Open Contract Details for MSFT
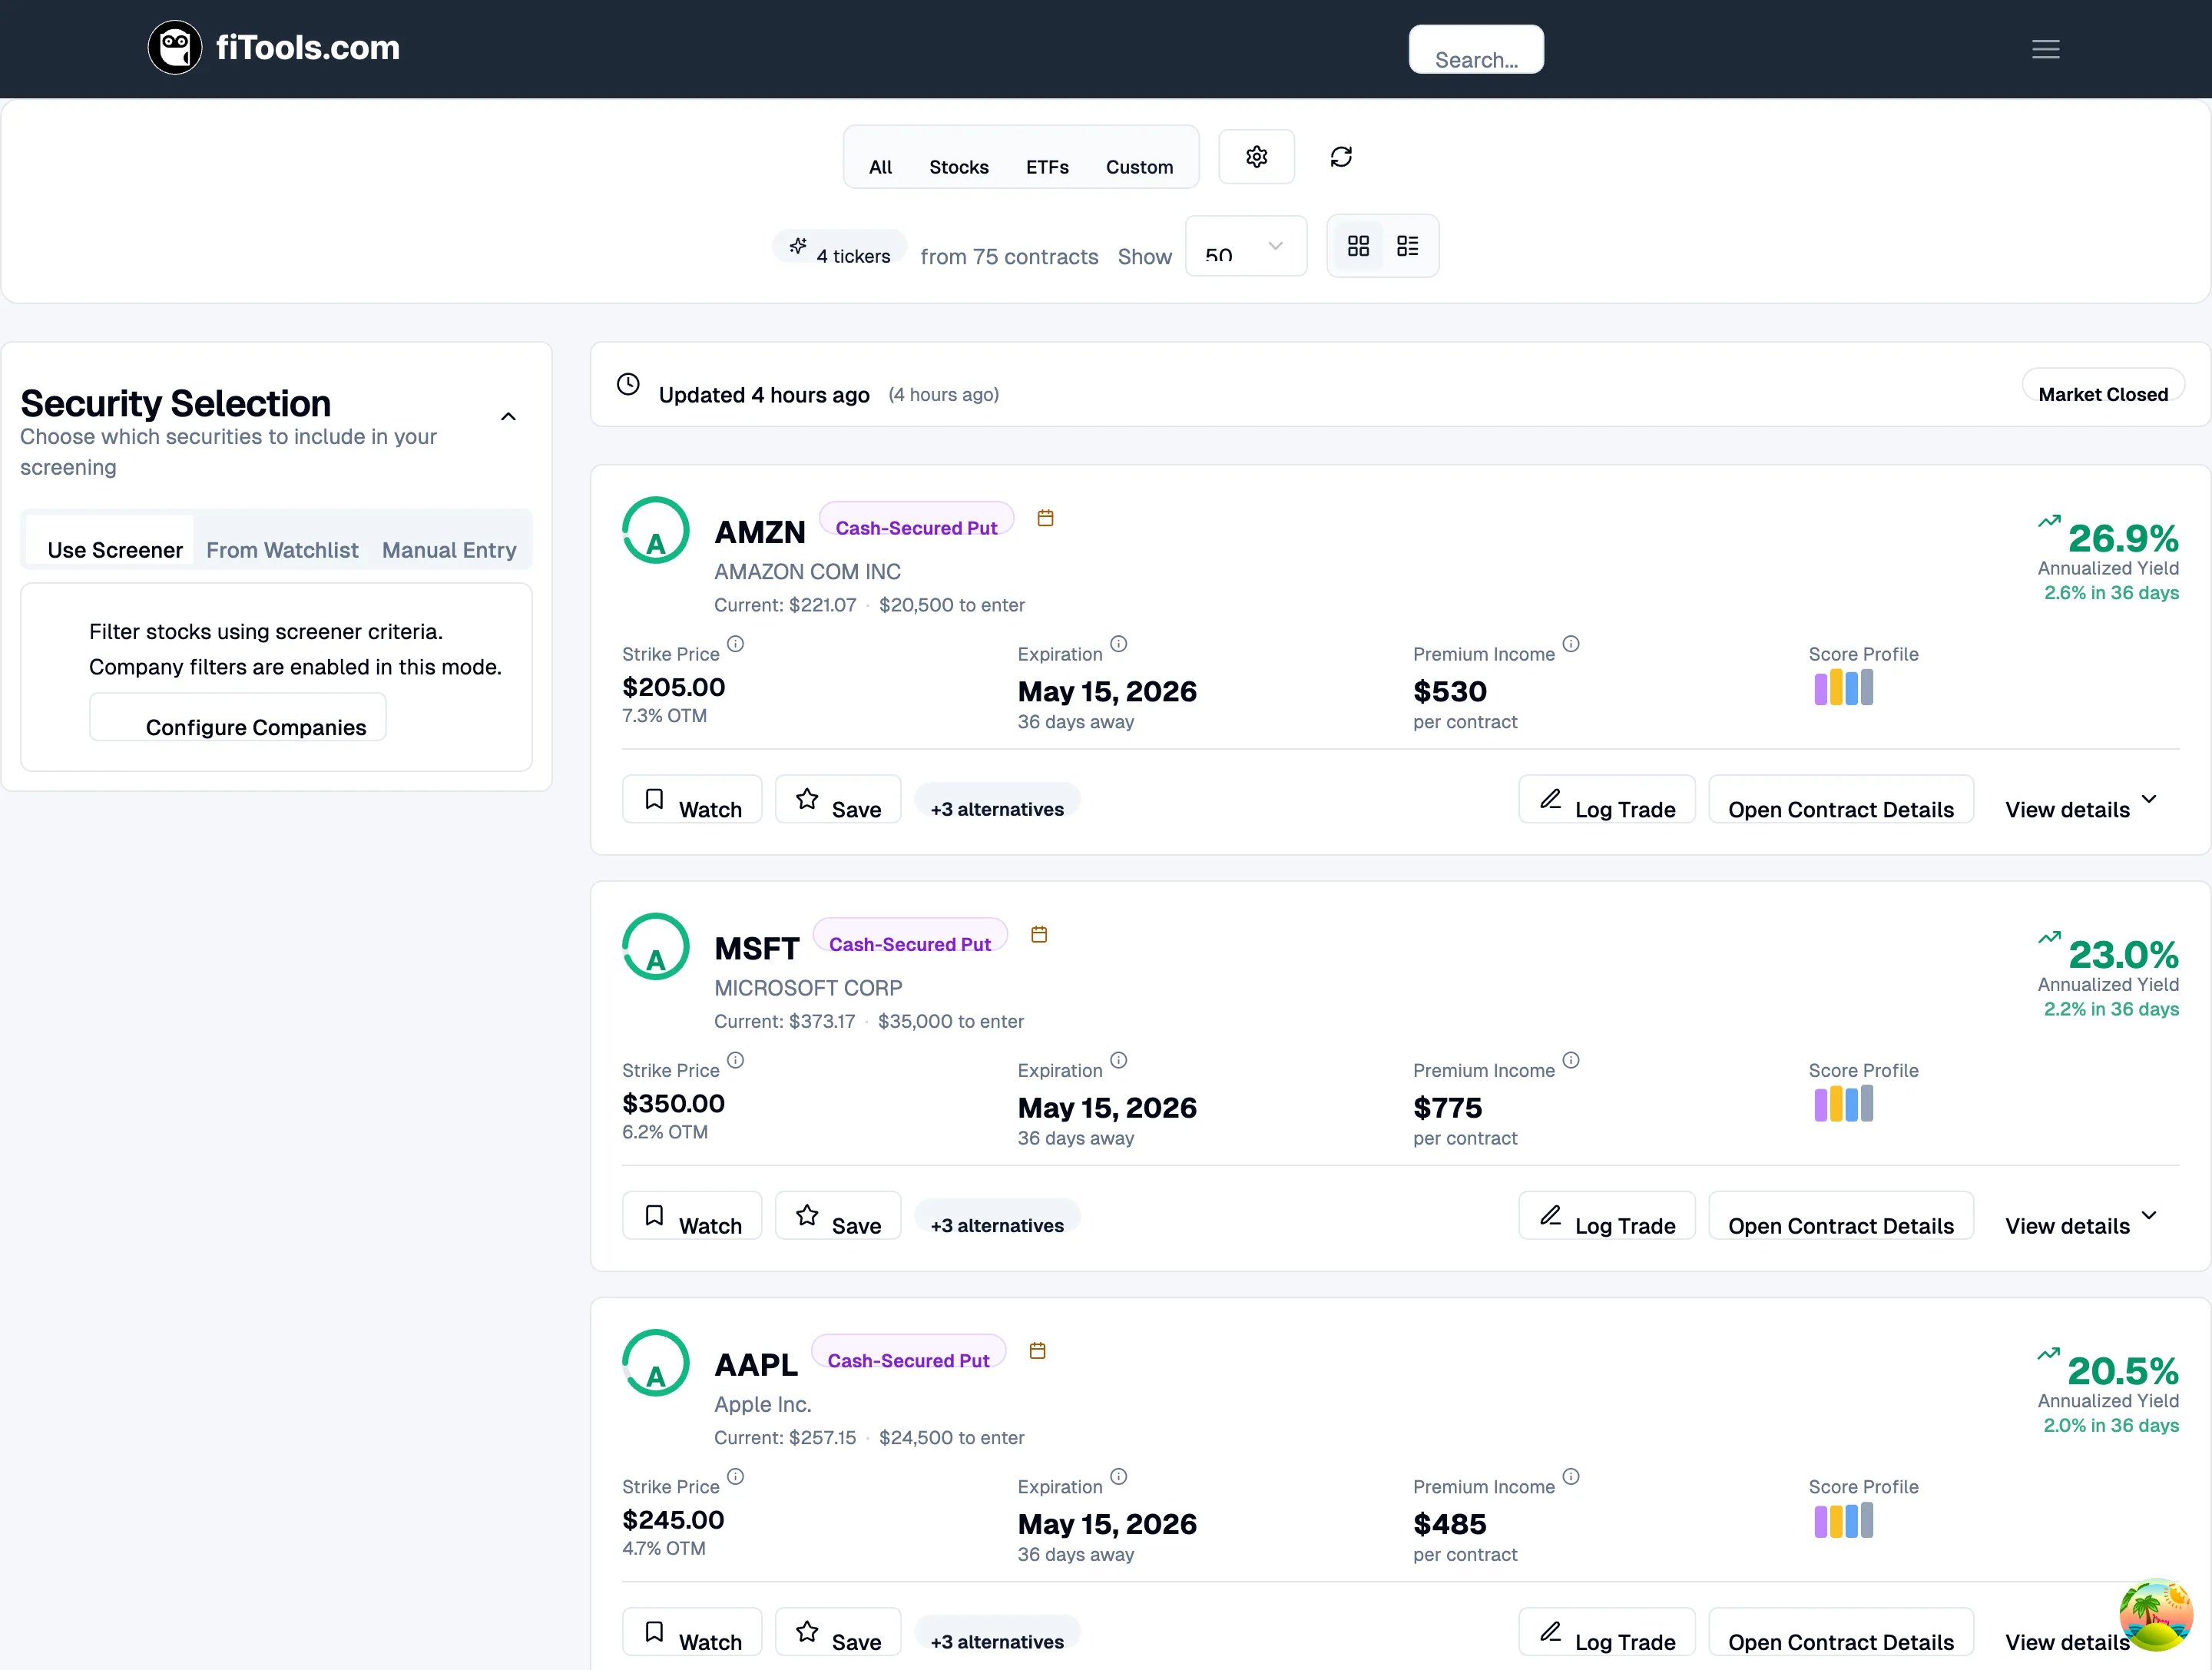This screenshot has width=2212, height=1670. tap(1841, 1215)
